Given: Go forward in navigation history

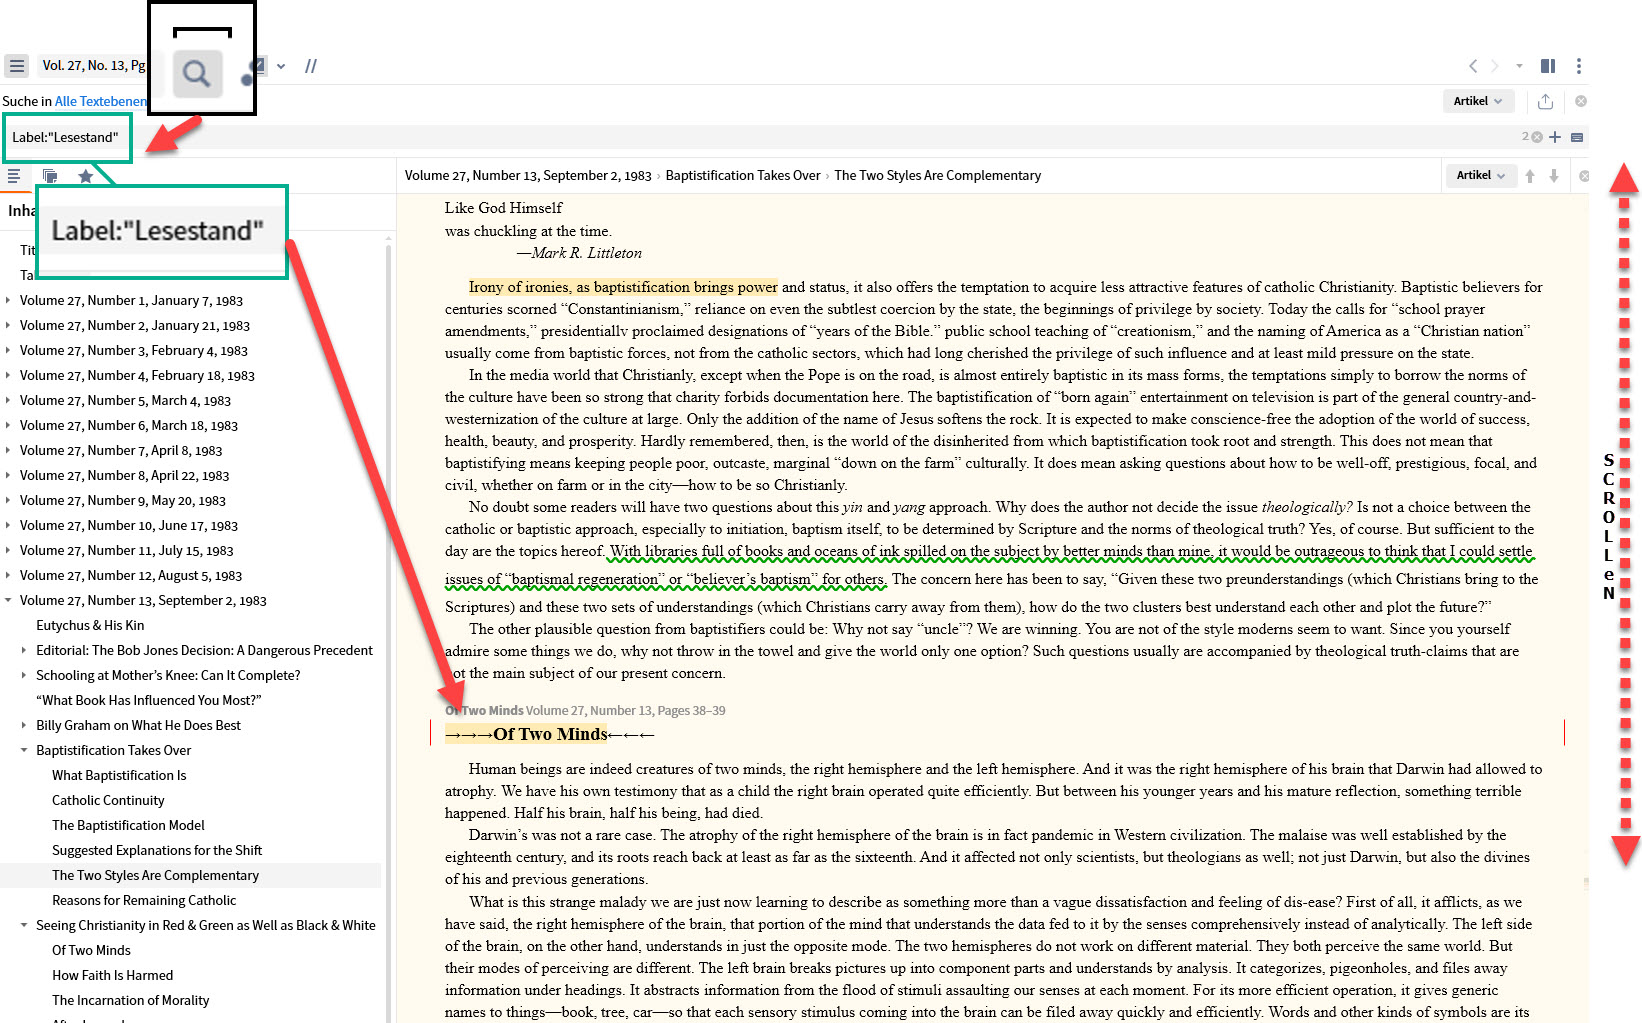Looking at the screenshot, I should point(1495,66).
